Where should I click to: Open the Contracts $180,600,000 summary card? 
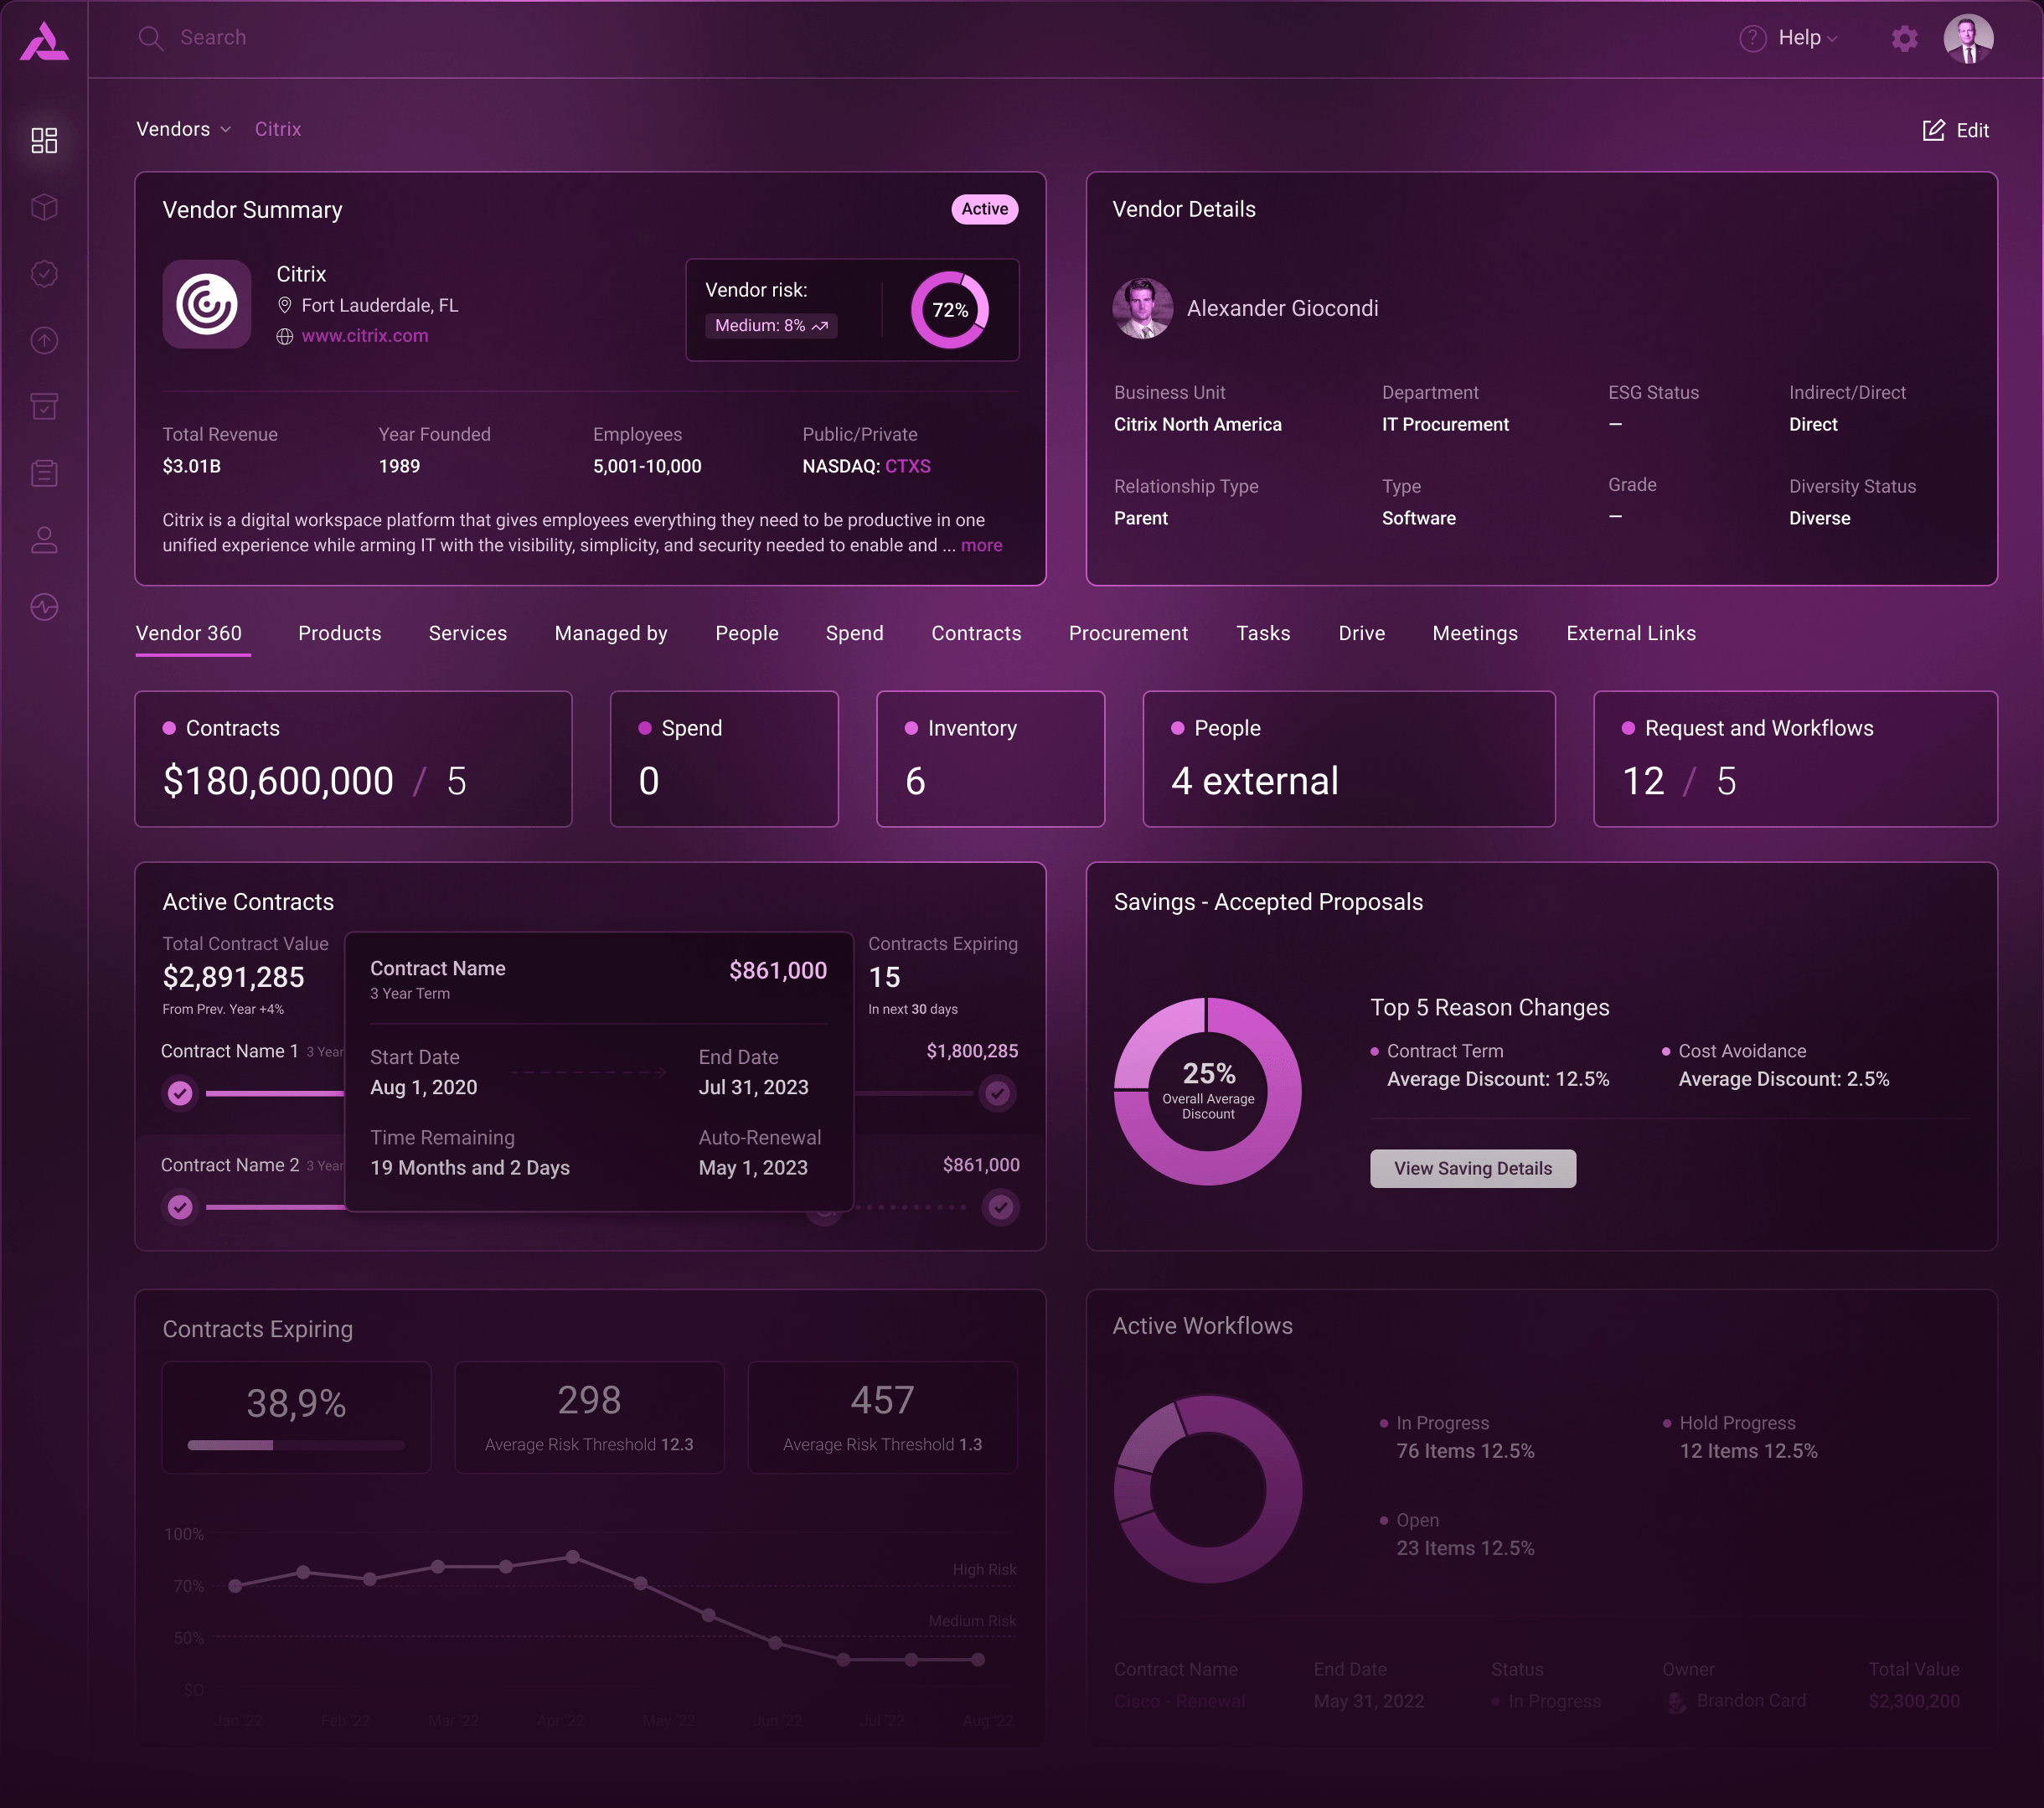click(353, 759)
